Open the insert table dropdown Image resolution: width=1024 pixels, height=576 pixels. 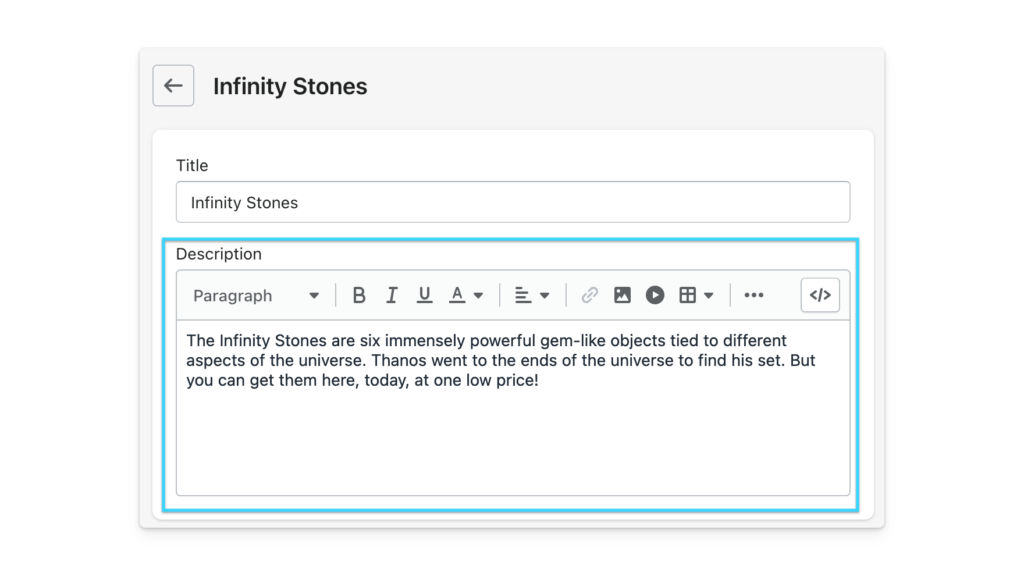(x=696, y=295)
